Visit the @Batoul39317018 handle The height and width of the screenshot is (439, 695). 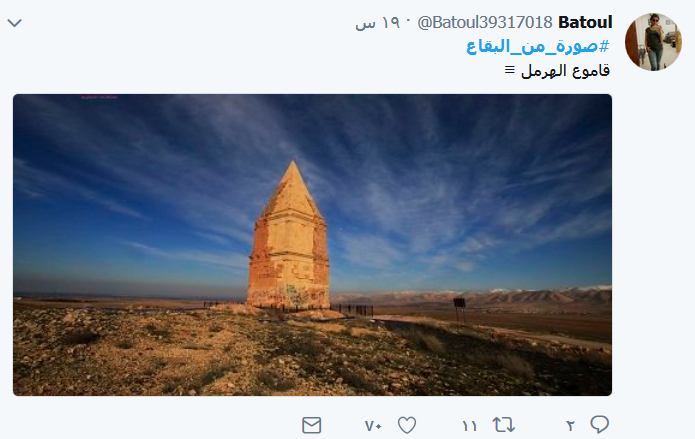pyautogui.click(x=485, y=22)
